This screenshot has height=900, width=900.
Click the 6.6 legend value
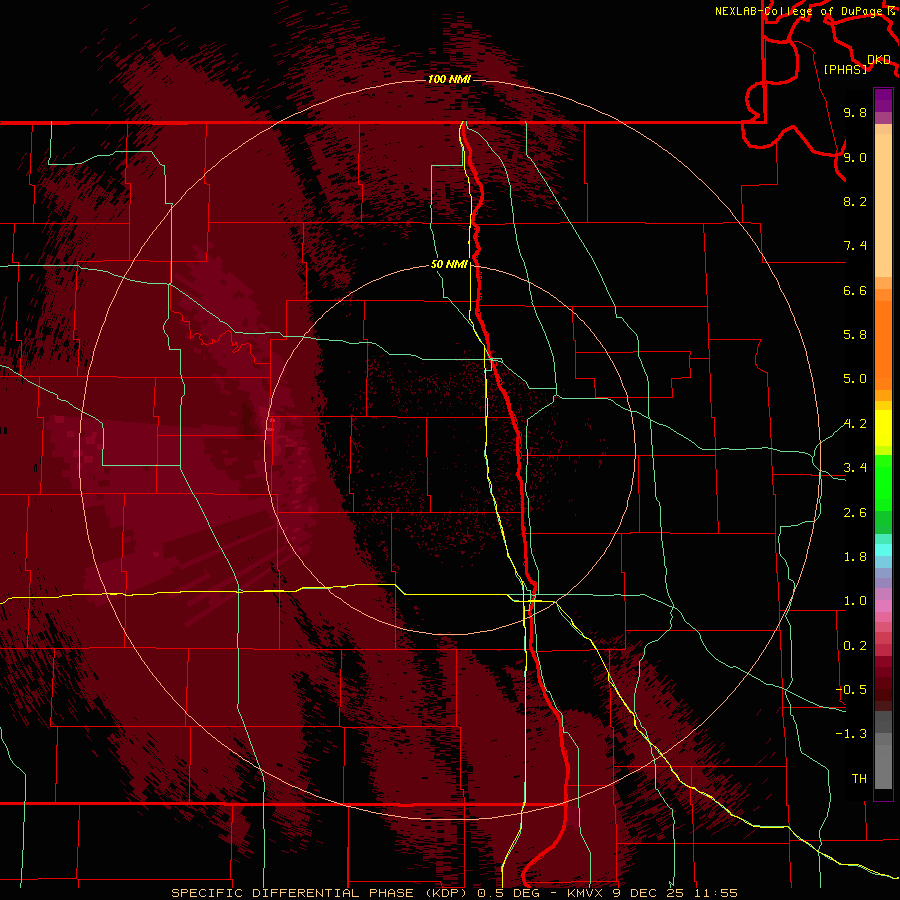point(855,290)
